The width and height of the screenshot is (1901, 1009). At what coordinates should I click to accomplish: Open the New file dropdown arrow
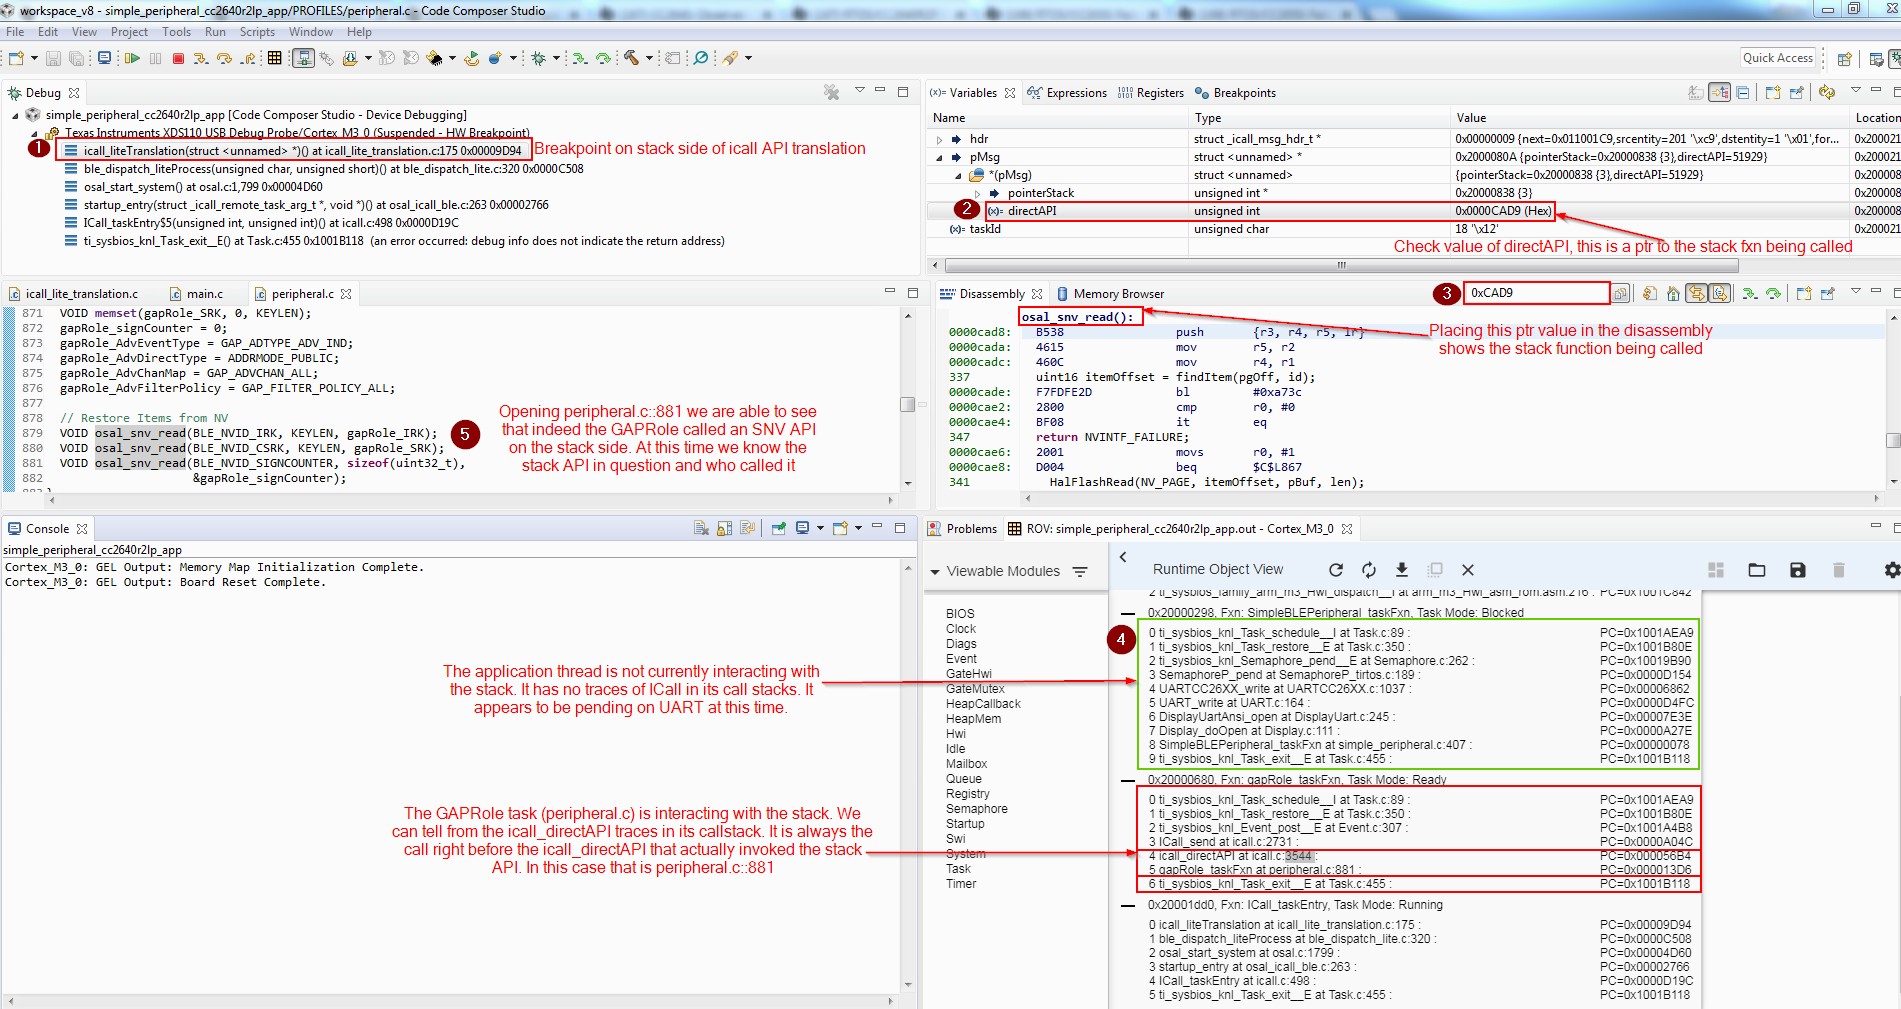tap(33, 59)
